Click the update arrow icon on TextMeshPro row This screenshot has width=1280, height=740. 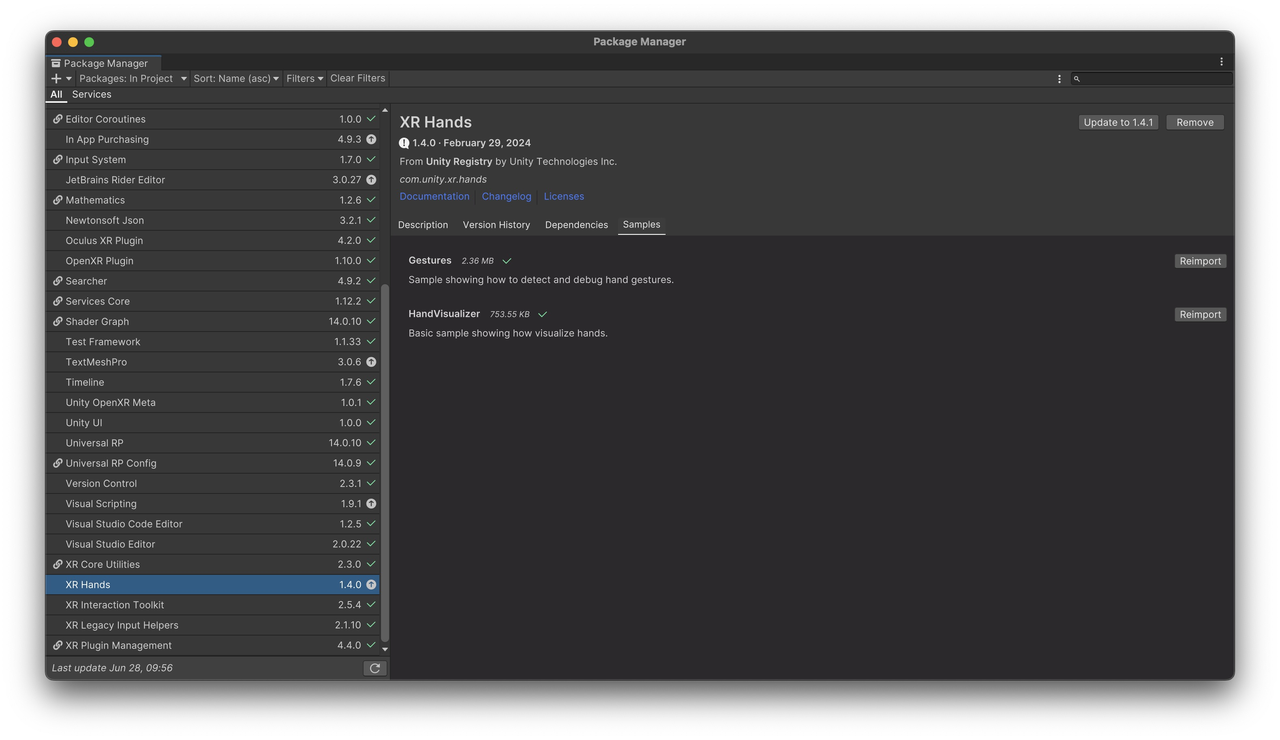[371, 362]
